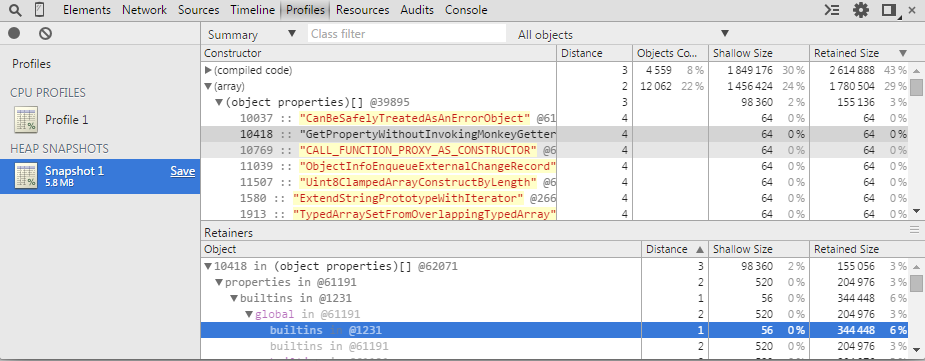Image resolution: width=925 pixels, height=361 pixels.
Task: Collapse global in @61191 node
Action: tap(249, 314)
